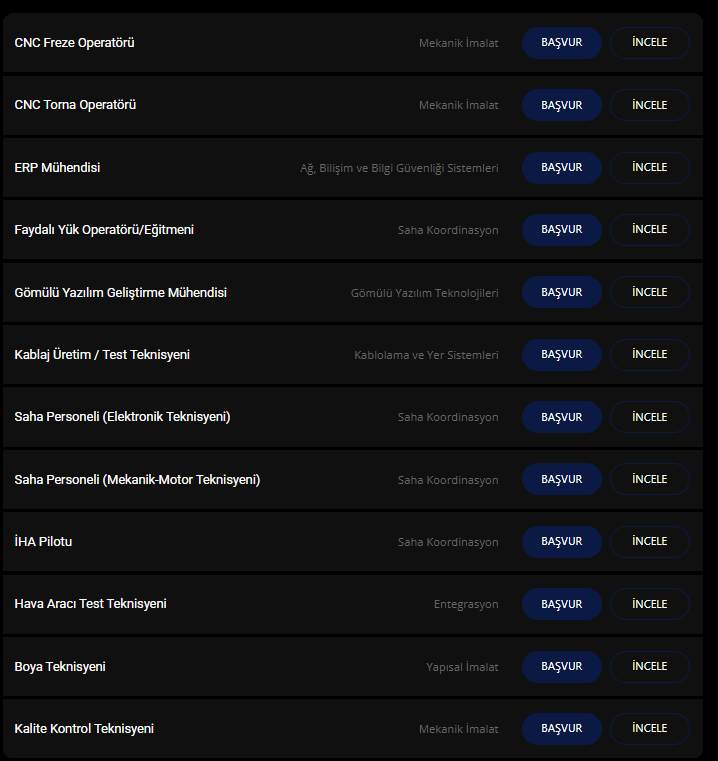Screen dimensions: 718x761
Task: Open İNCELE for Faydalı Yük Operatörü/Eğitmeni
Action: (650, 230)
